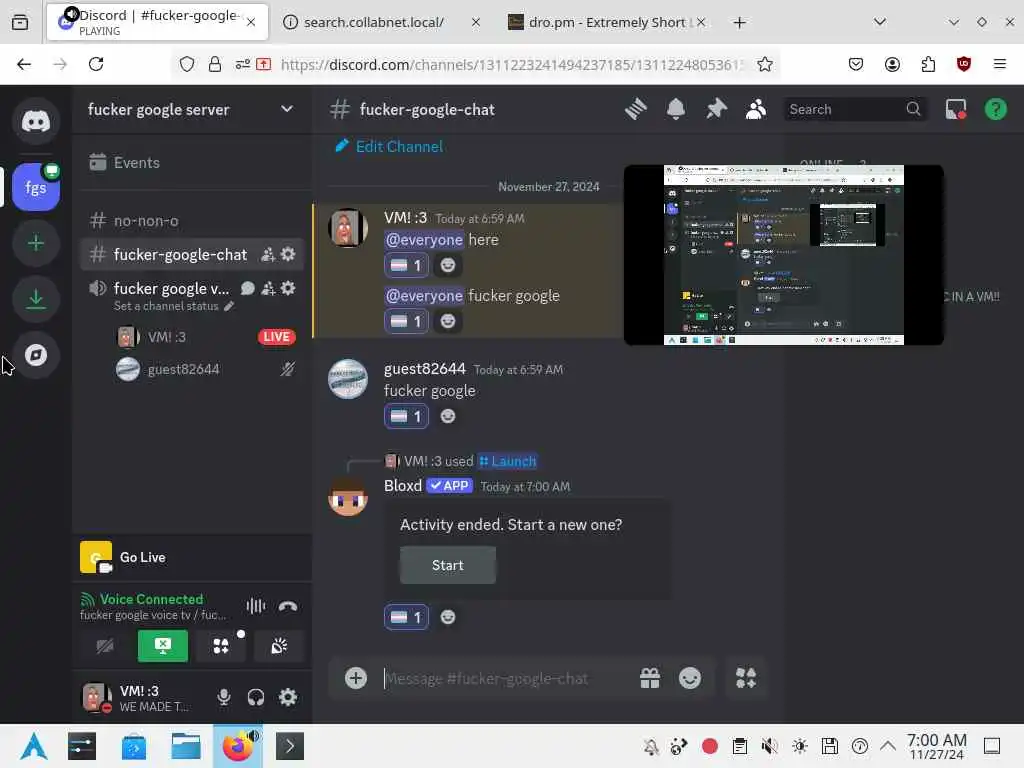Open Threads icon in channel header

coord(635,109)
